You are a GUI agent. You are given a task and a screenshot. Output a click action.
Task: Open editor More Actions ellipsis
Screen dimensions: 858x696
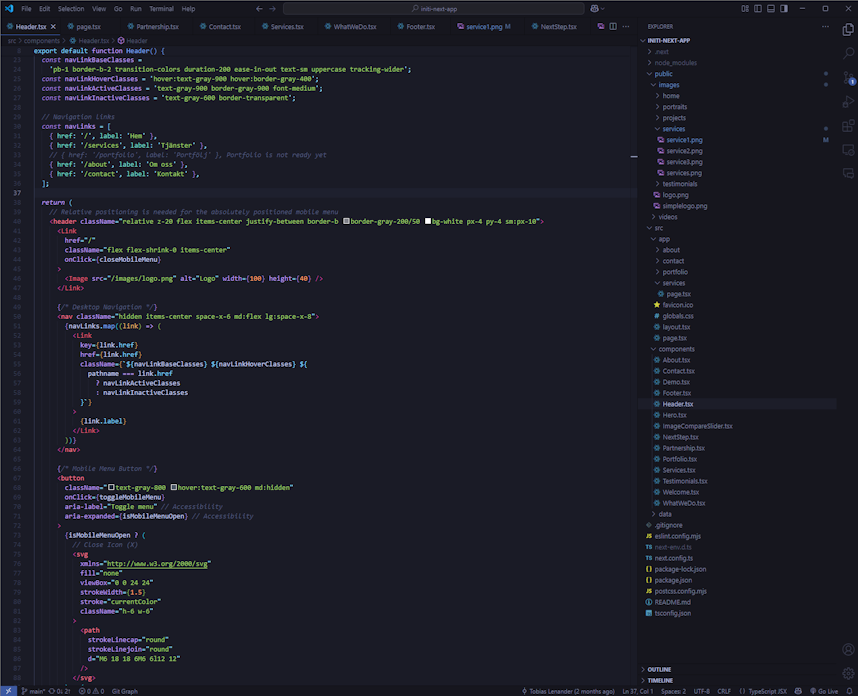coord(626,26)
